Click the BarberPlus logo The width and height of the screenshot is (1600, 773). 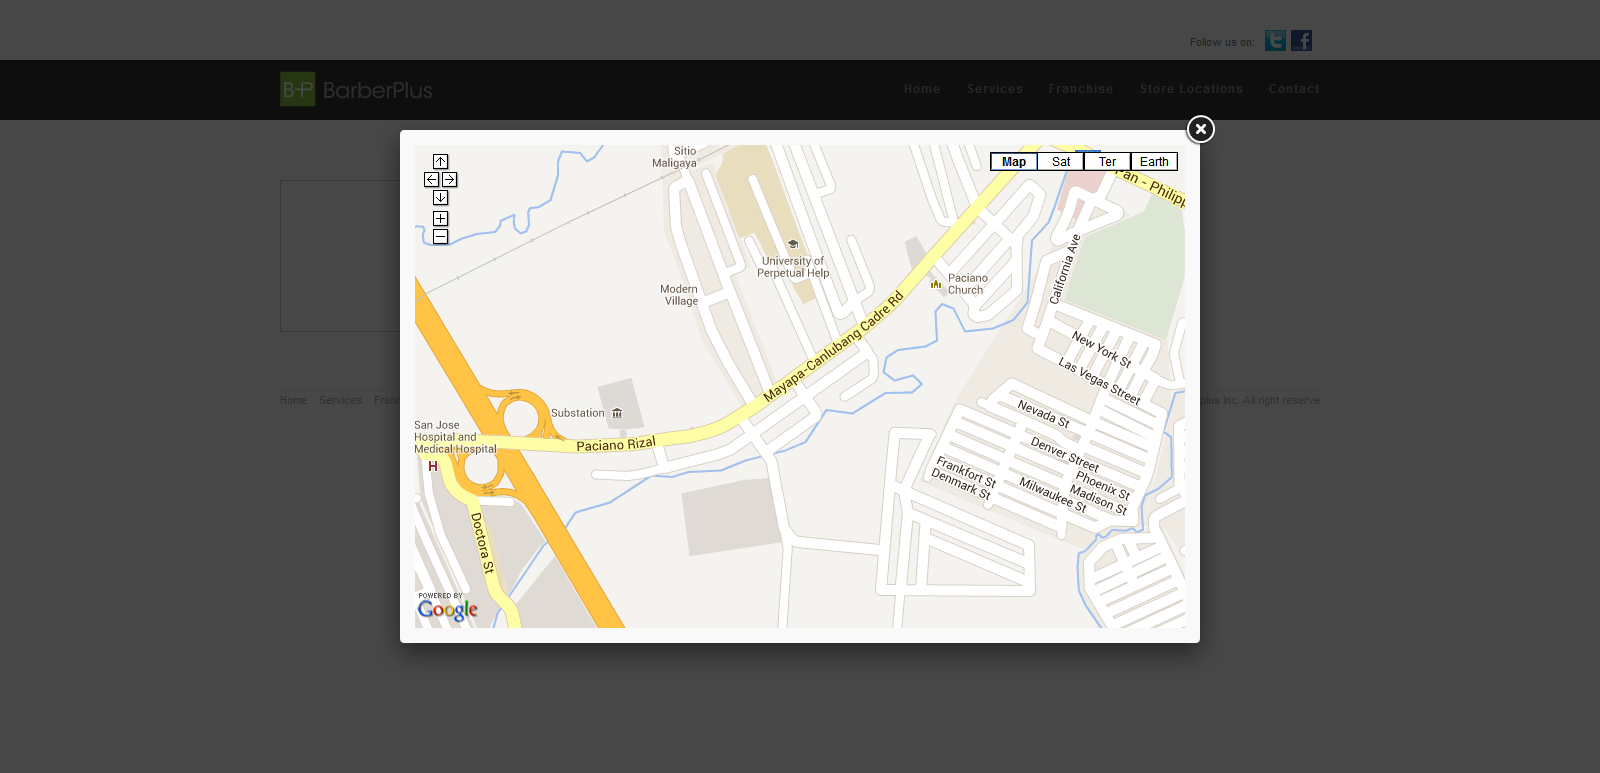coord(356,90)
